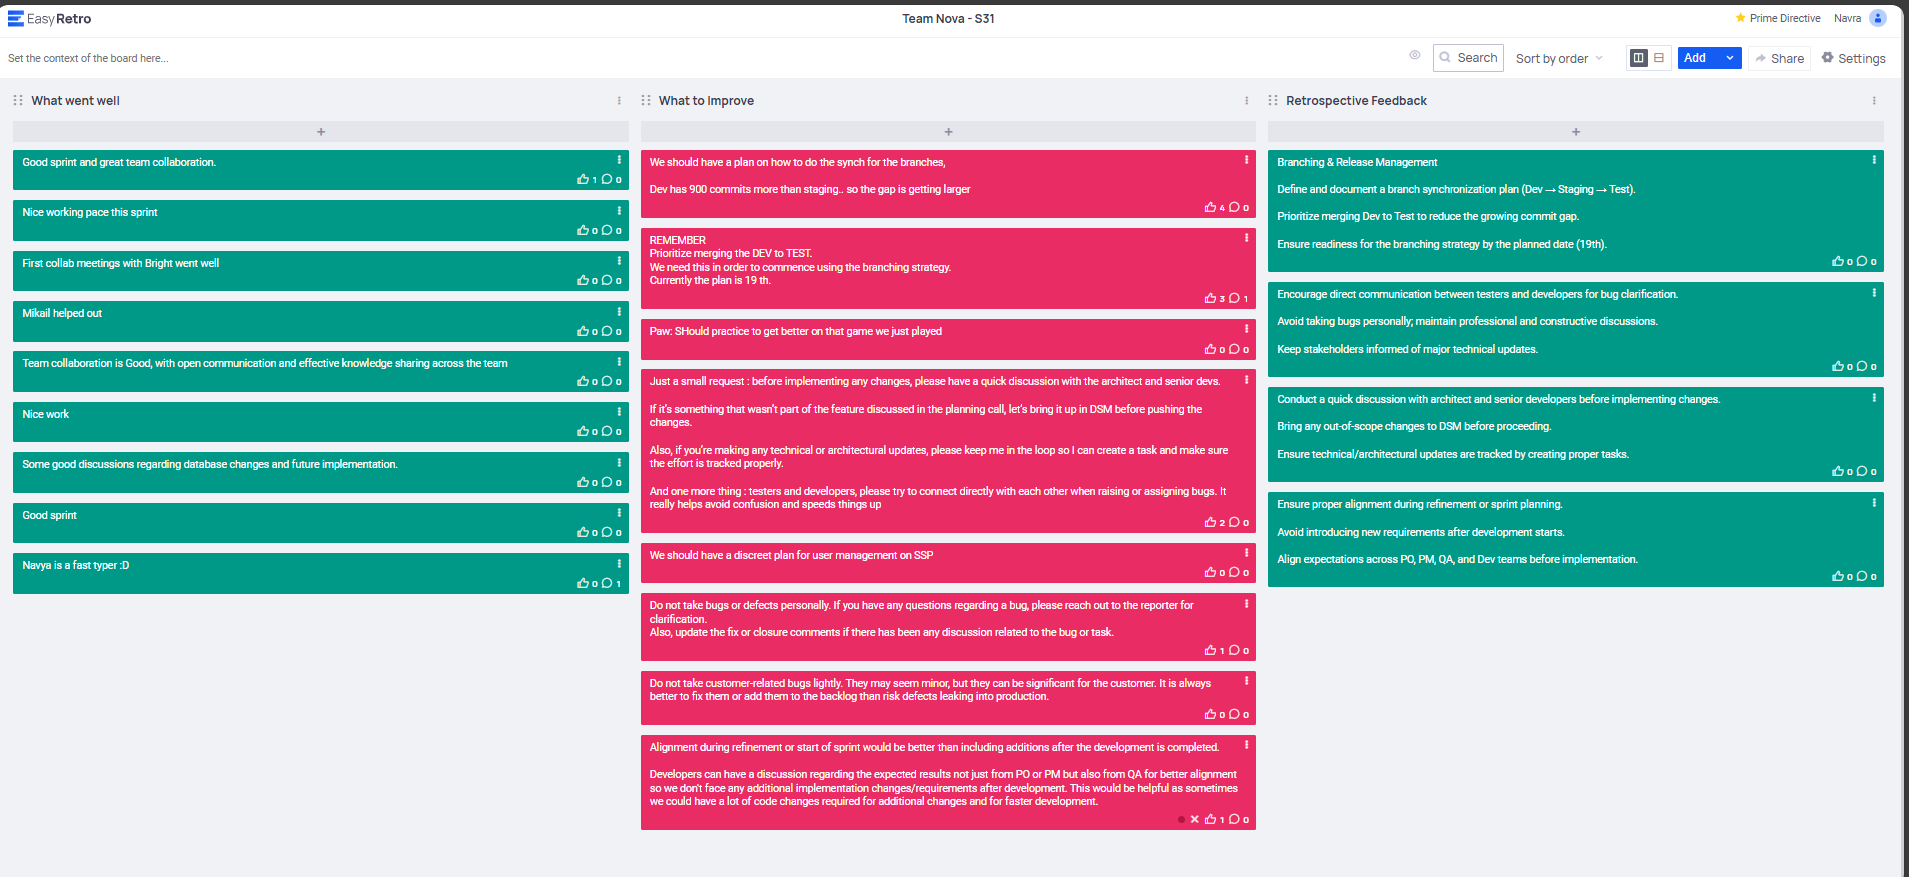The image size is (1909, 877).
Task: Like the 'Paw: SHould practice' card
Action: 1210,349
